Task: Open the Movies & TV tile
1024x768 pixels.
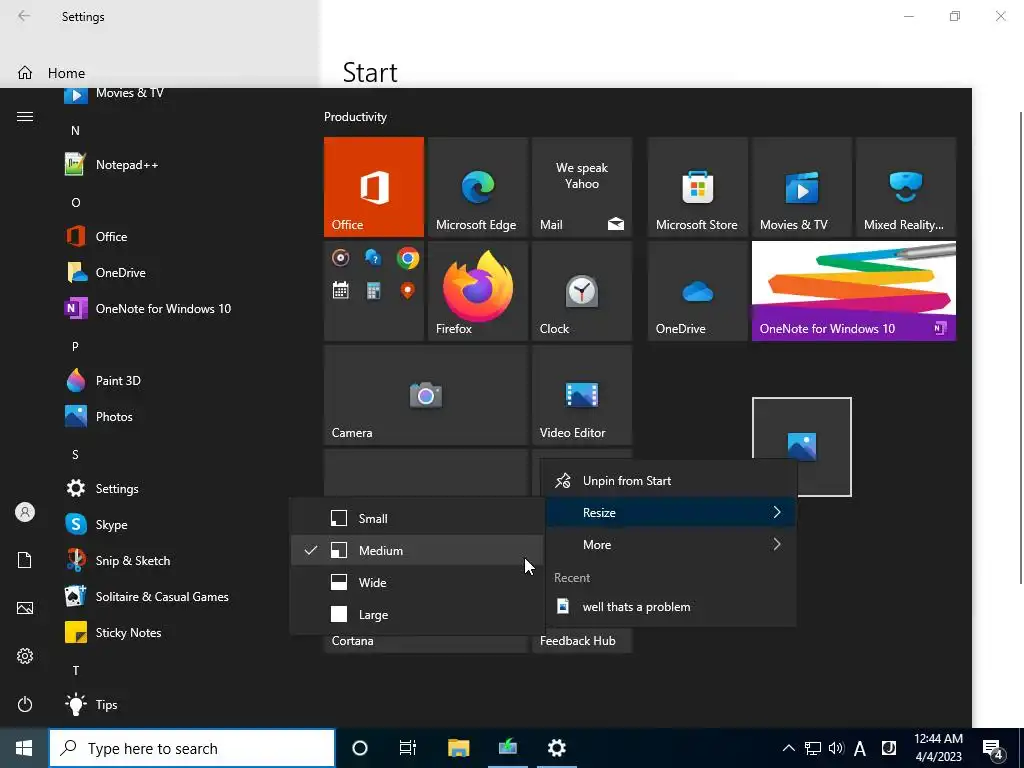Action: pos(801,187)
